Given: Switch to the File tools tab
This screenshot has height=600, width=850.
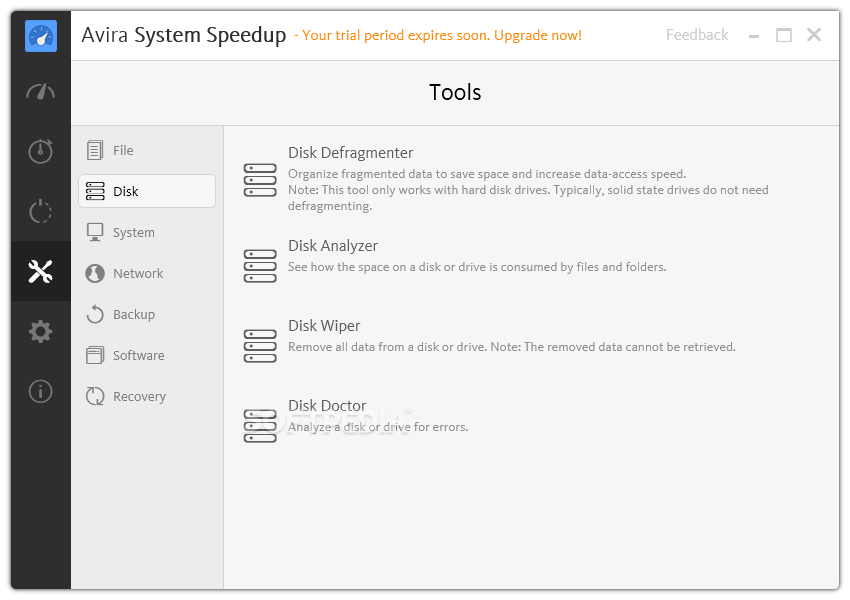Looking at the screenshot, I should click(x=147, y=150).
